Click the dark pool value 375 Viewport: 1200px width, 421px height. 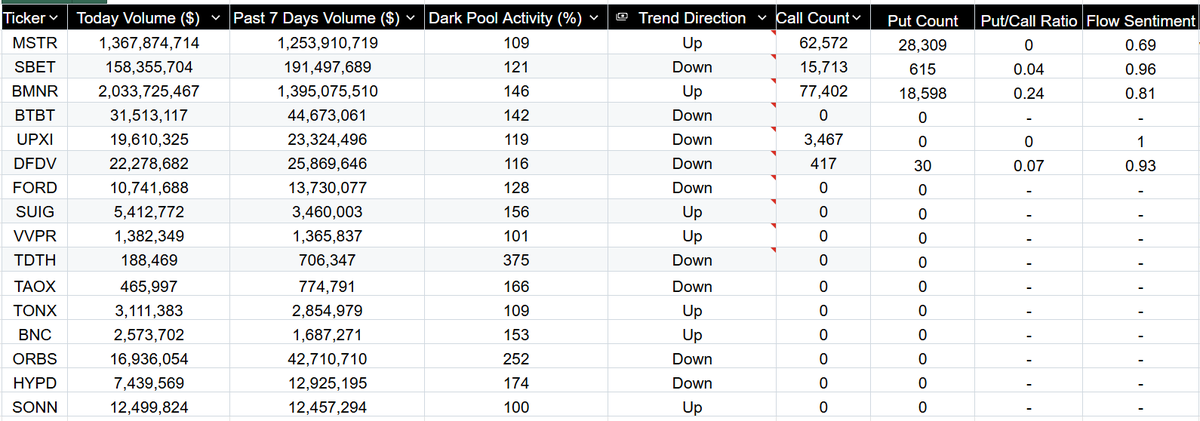tap(517, 260)
